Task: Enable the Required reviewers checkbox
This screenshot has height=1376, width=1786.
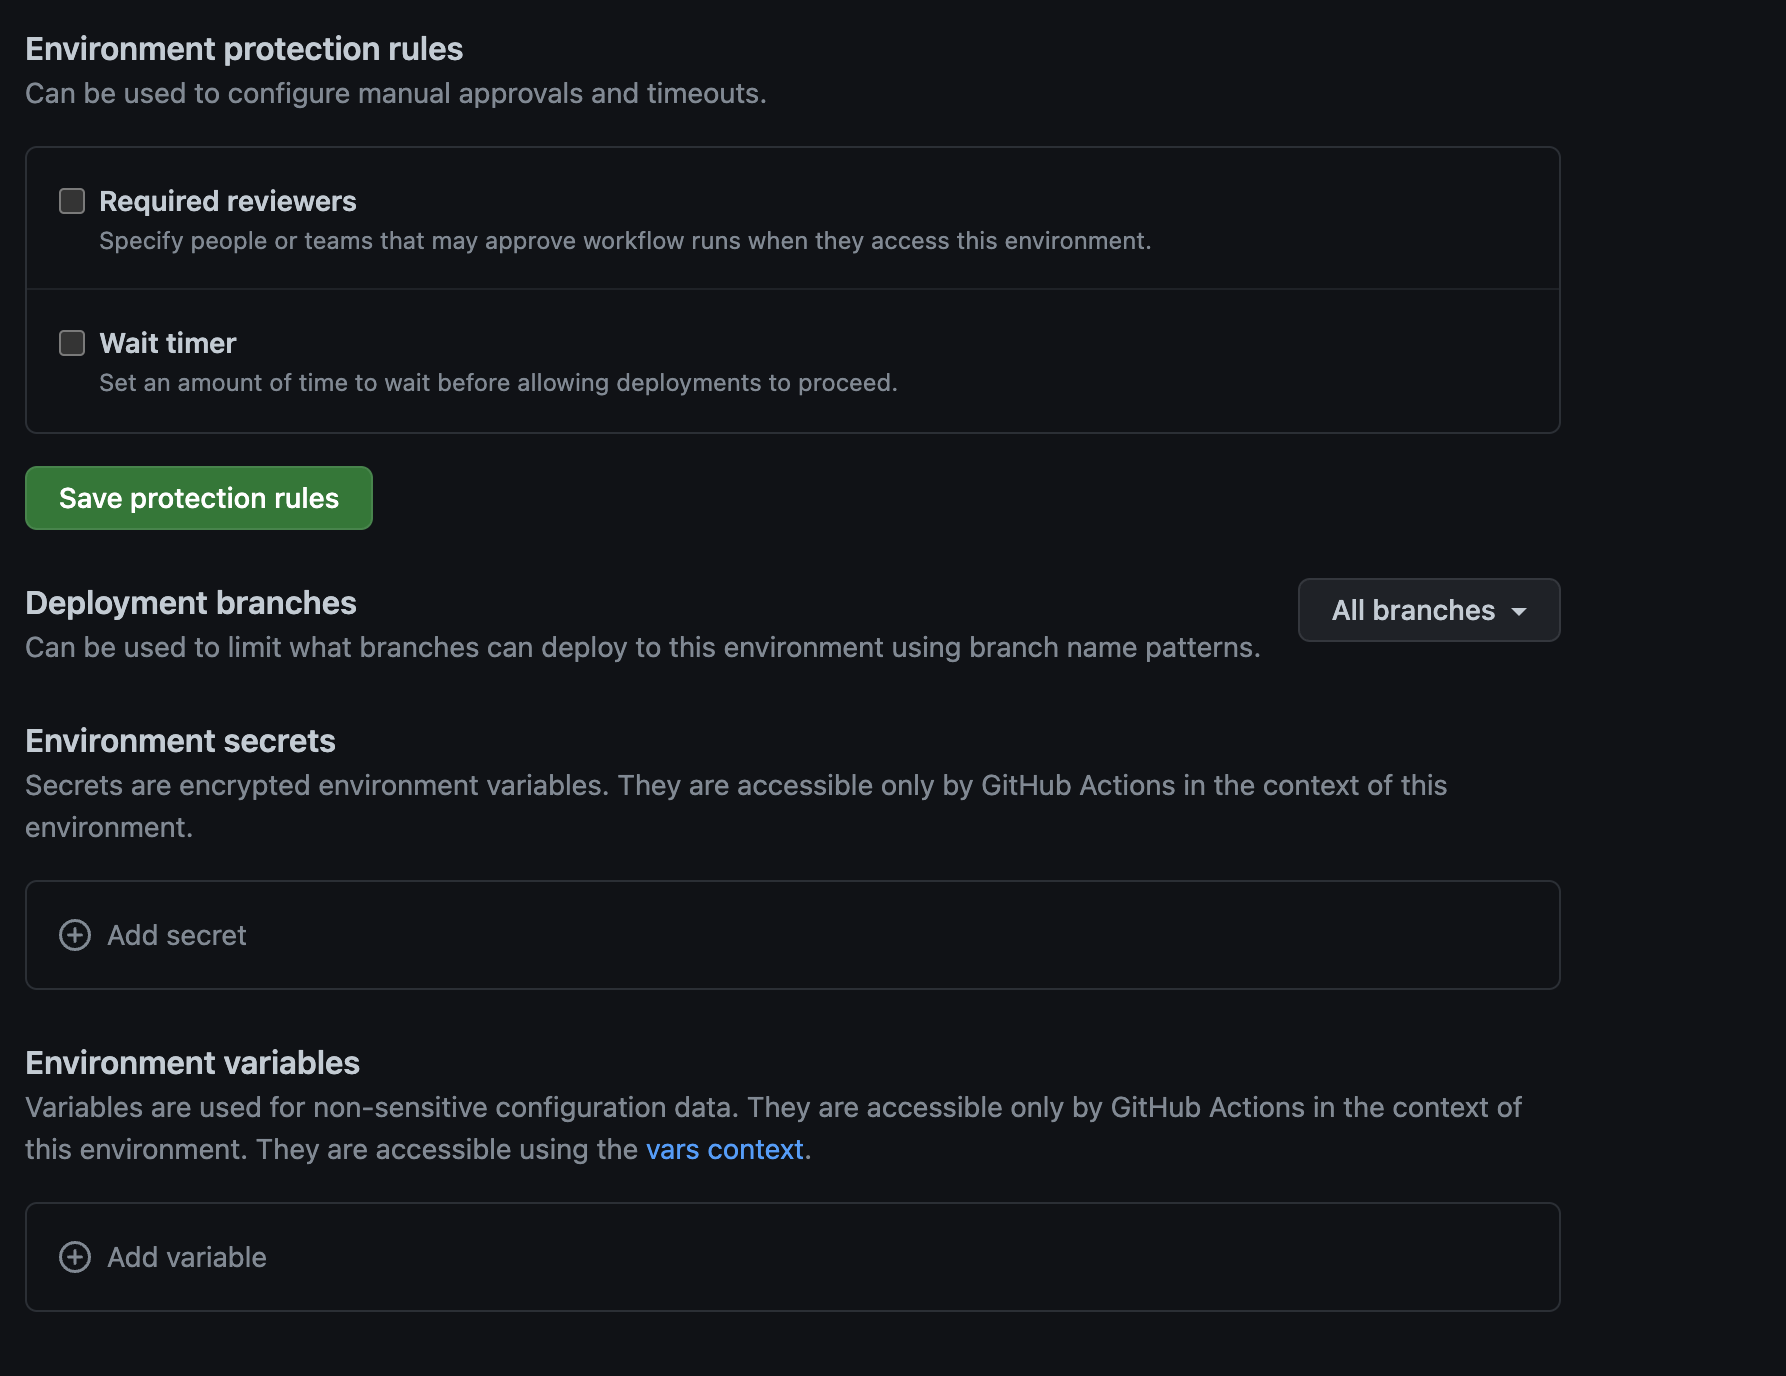Action: pyautogui.click(x=72, y=201)
